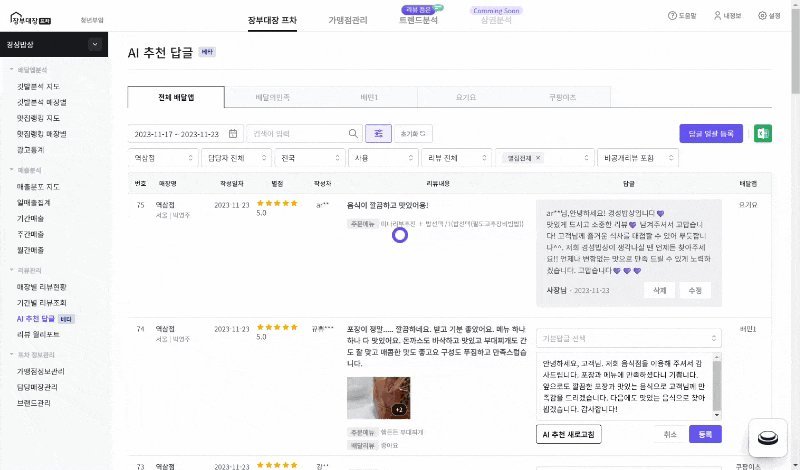The image size is (800, 470).
Task: Open the star-rating multi-select dropdown arrow
Action: 586,158
